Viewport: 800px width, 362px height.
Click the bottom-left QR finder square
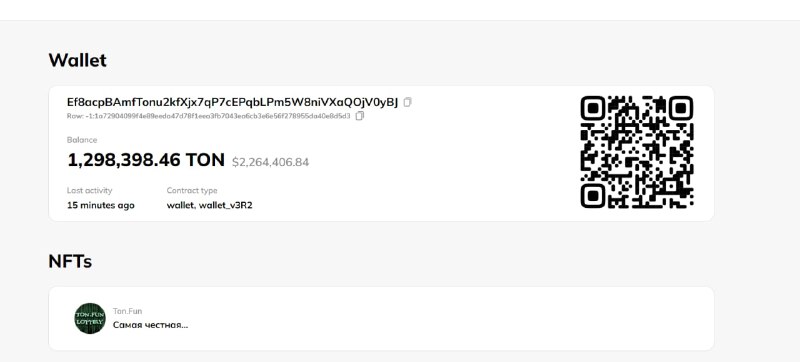click(x=593, y=196)
